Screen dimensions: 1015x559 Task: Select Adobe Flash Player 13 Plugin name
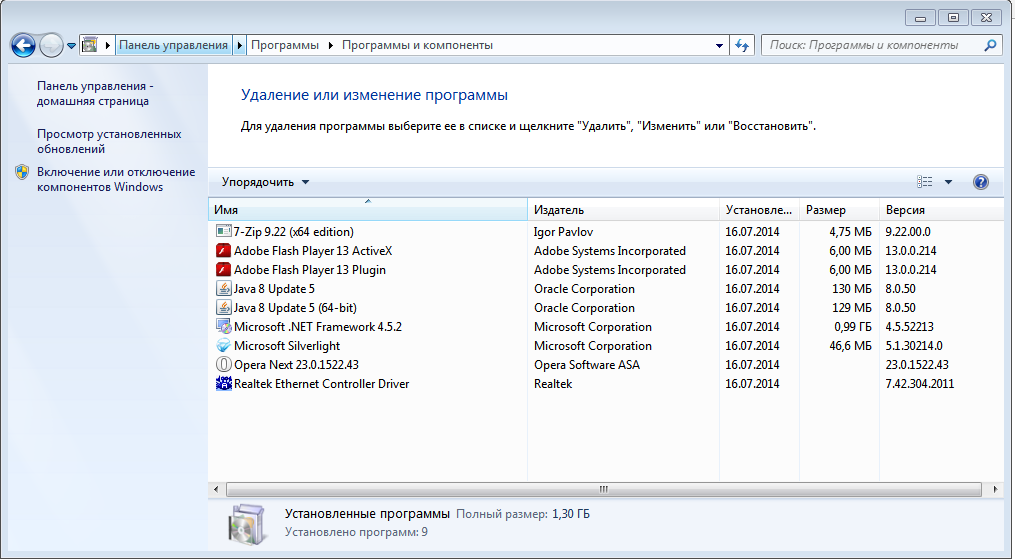tap(310, 269)
